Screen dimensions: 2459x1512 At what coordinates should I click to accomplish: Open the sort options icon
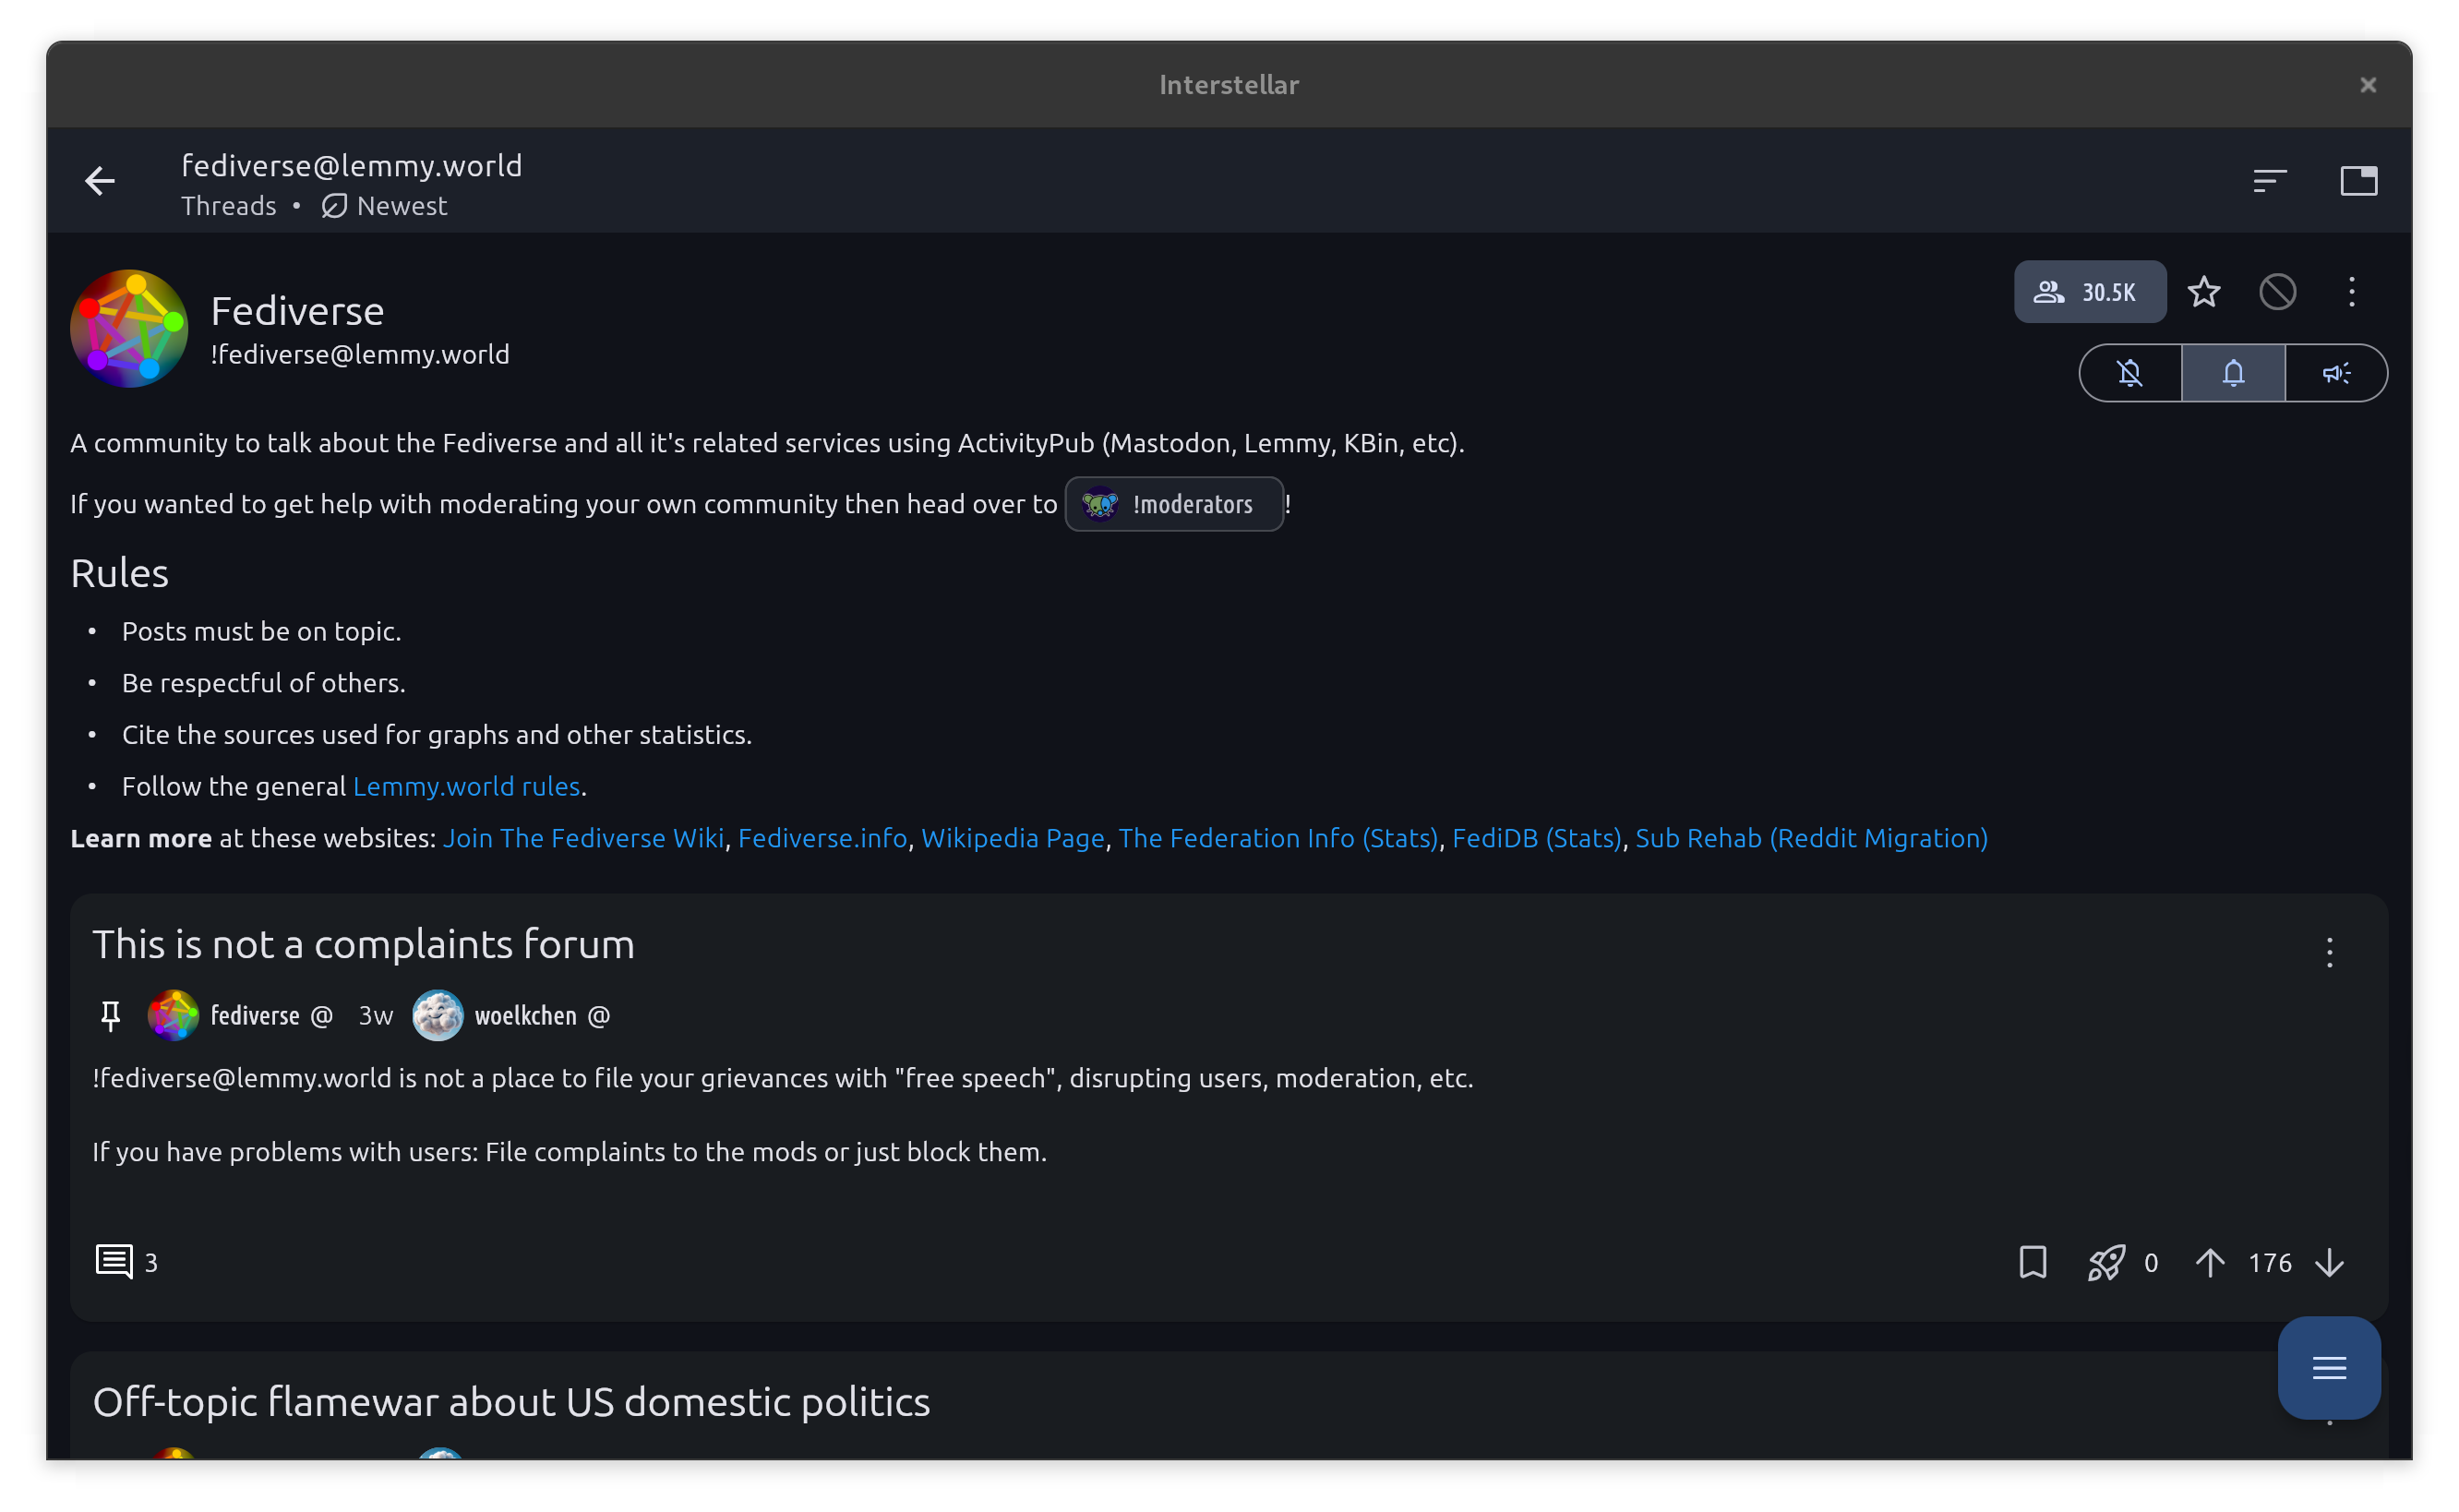pyautogui.click(x=2269, y=181)
